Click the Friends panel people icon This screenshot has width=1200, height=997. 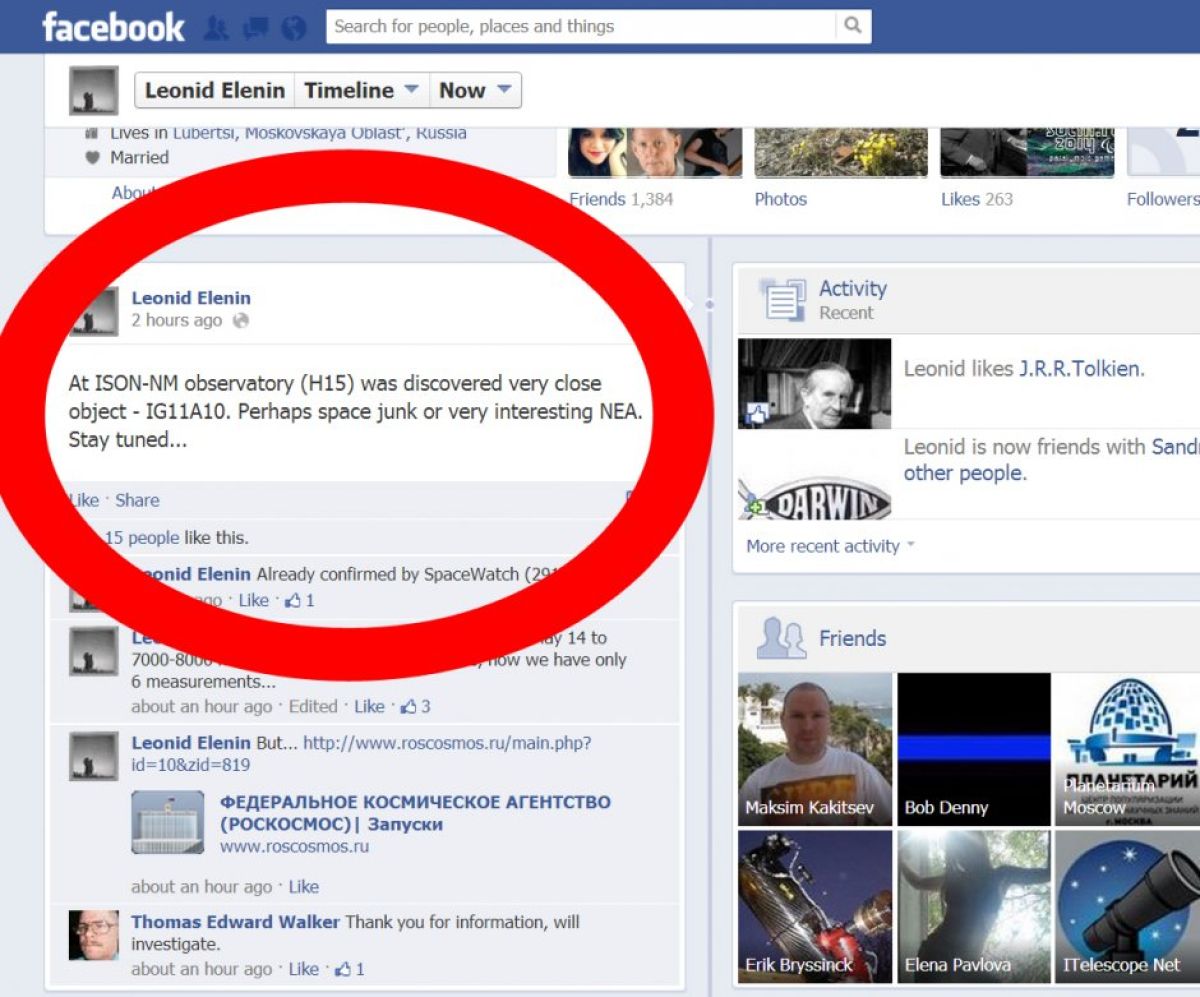coord(781,638)
